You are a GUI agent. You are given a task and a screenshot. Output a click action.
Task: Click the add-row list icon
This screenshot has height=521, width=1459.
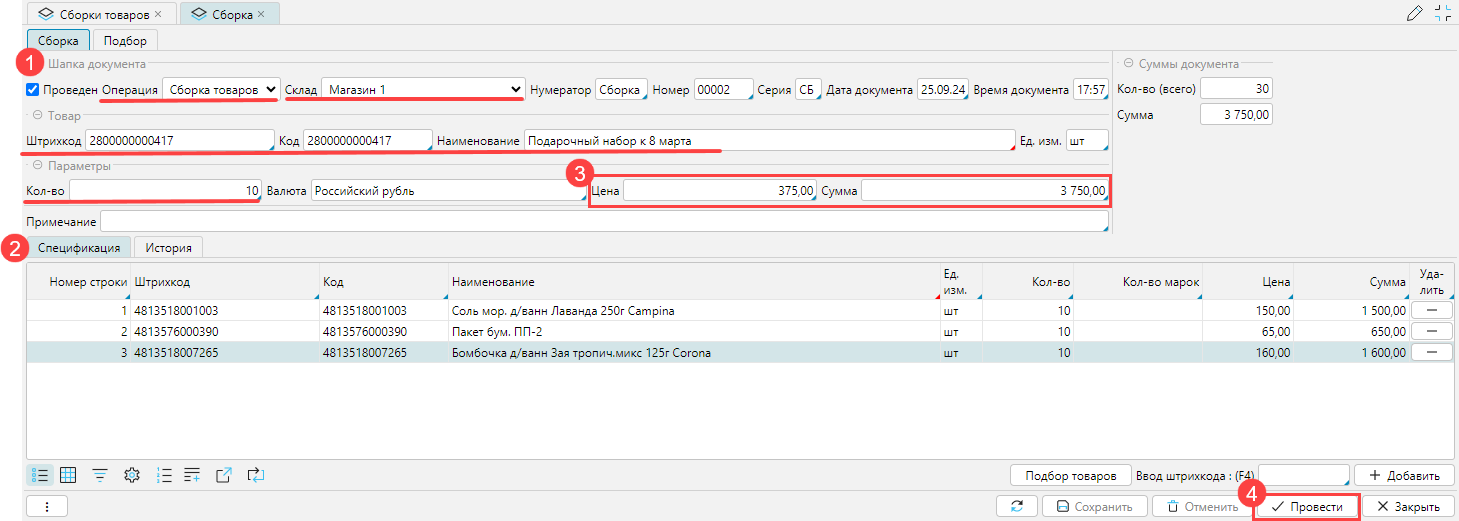click(x=192, y=475)
